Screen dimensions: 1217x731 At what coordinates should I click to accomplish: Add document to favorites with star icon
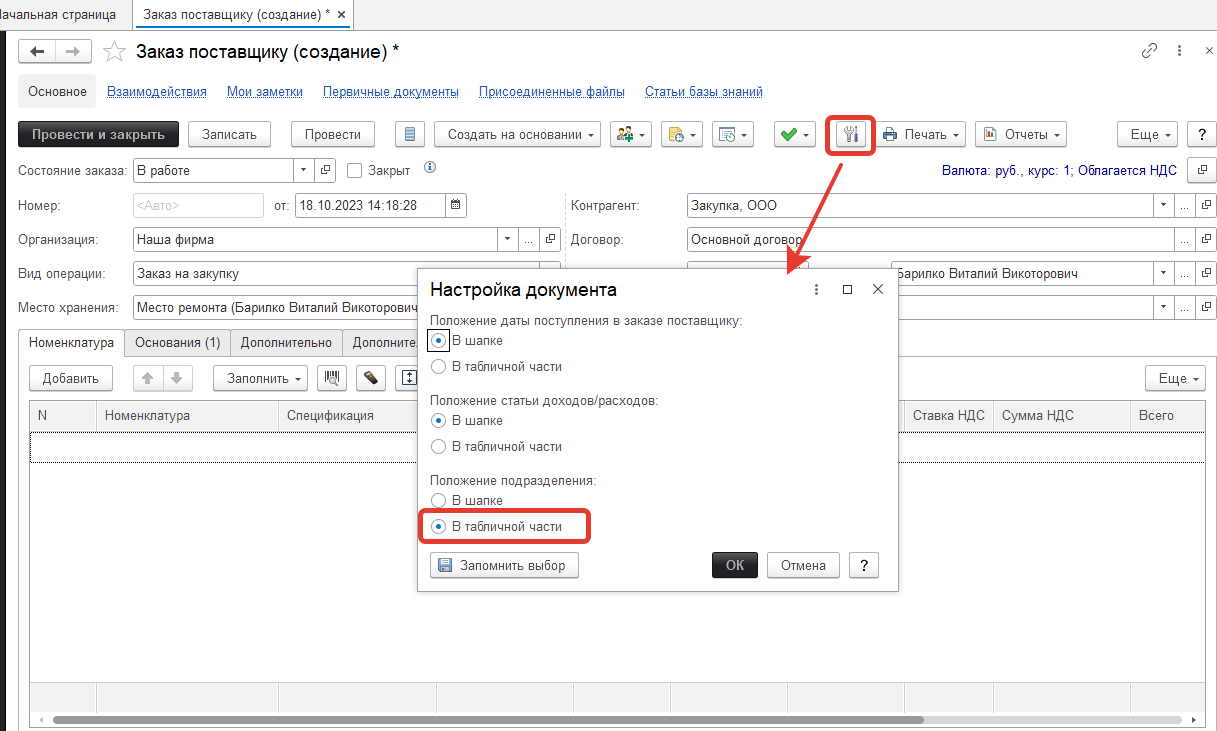(x=115, y=51)
